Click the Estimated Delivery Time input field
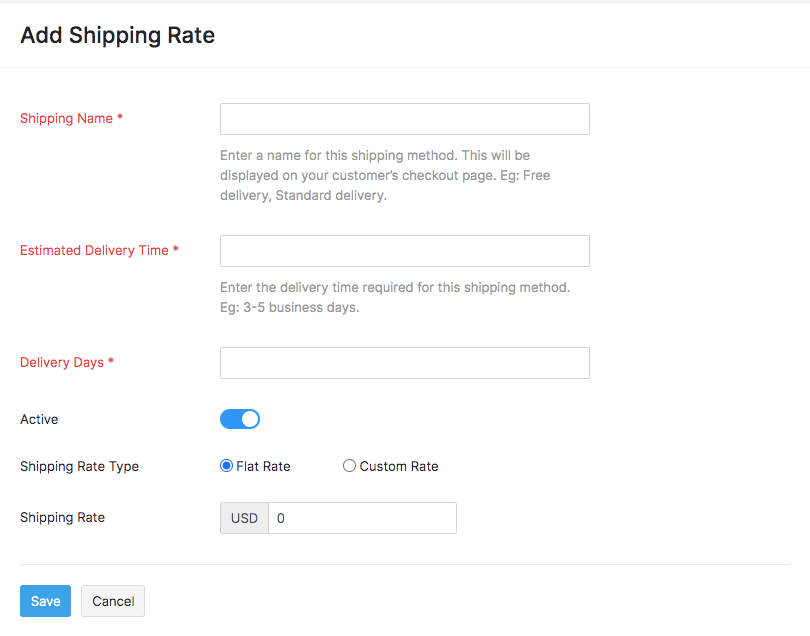The image size is (810, 636). click(404, 250)
